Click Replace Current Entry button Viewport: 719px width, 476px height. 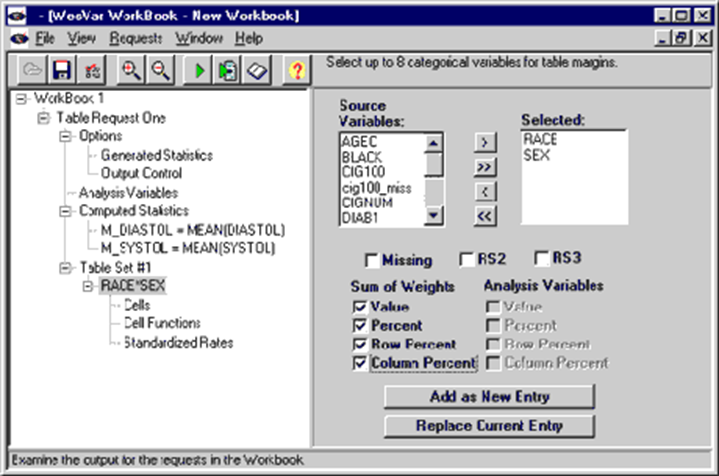(x=489, y=426)
